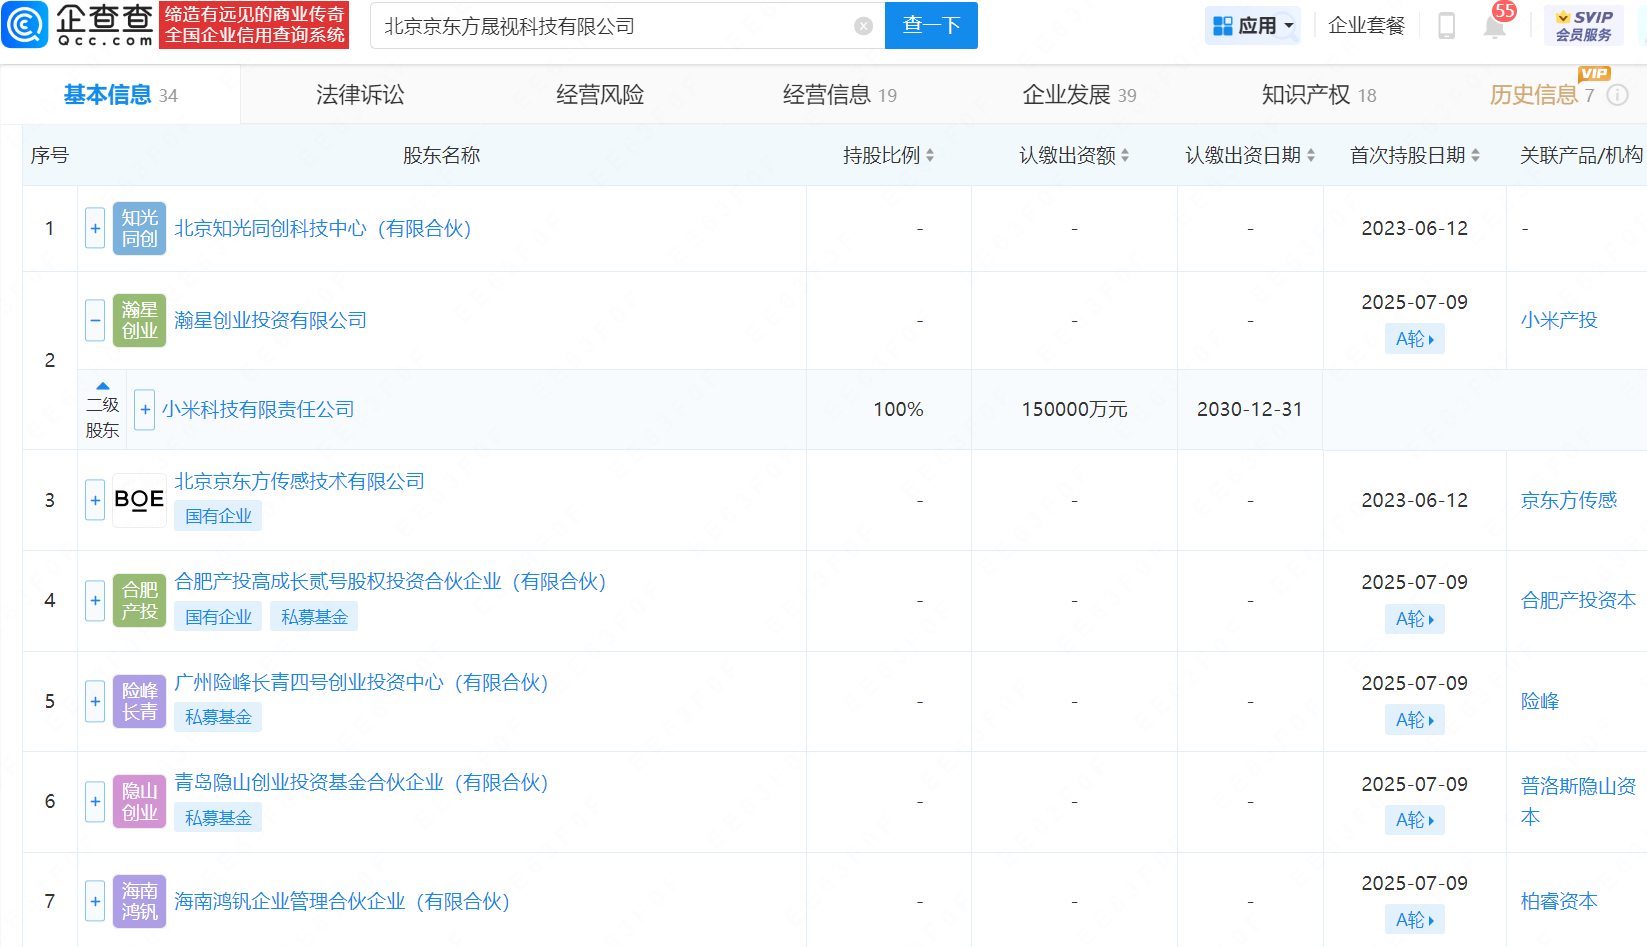The width and height of the screenshot is (1647, 947).
Task: Switch to 知识产权 tab
Action: (1319, 95)
